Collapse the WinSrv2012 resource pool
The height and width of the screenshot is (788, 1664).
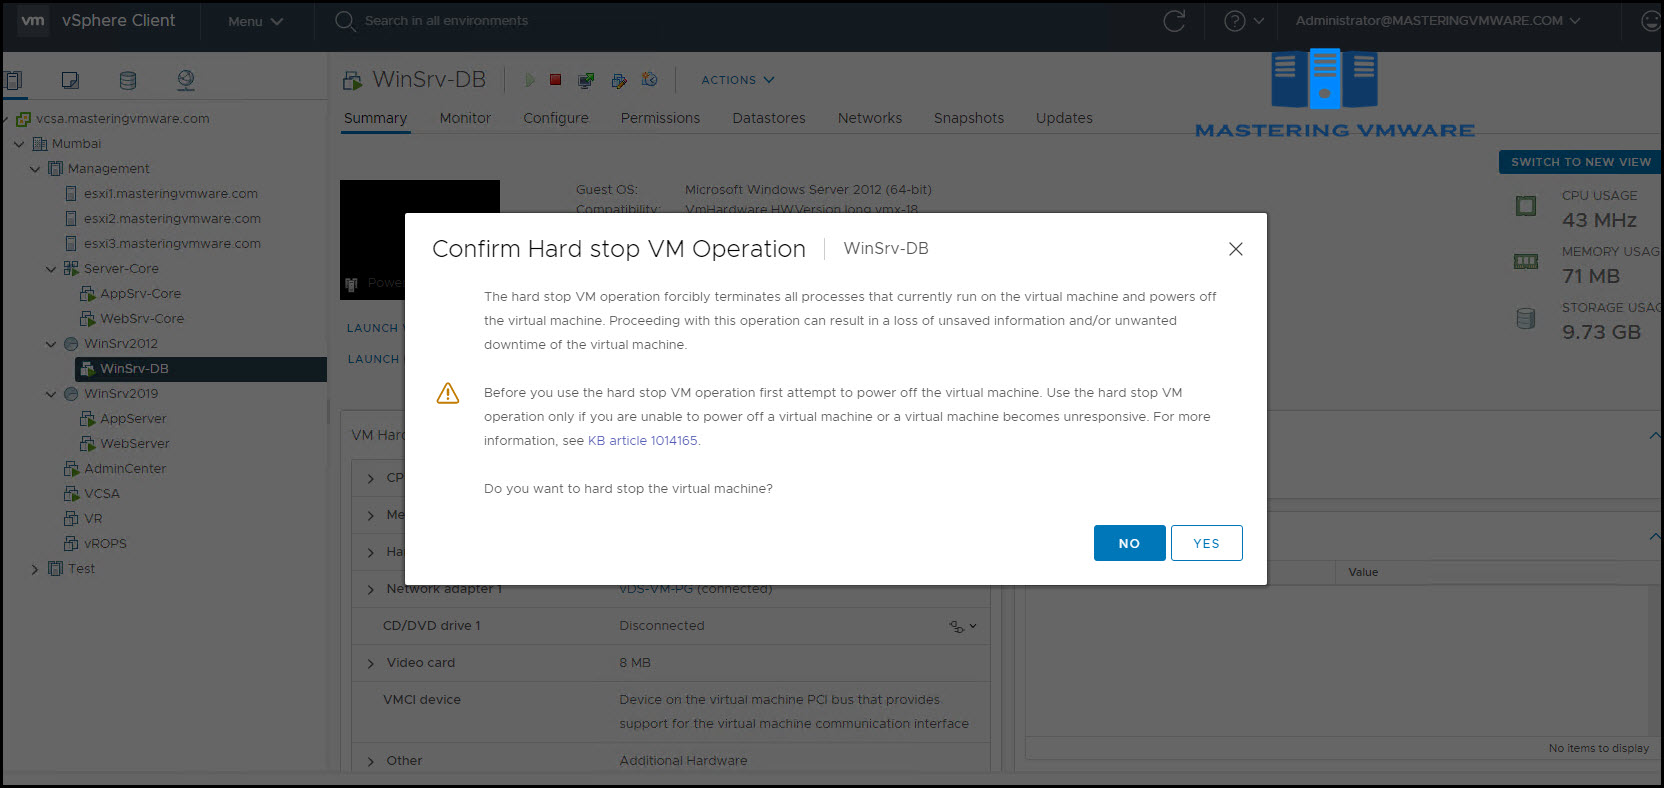(51, 344)
